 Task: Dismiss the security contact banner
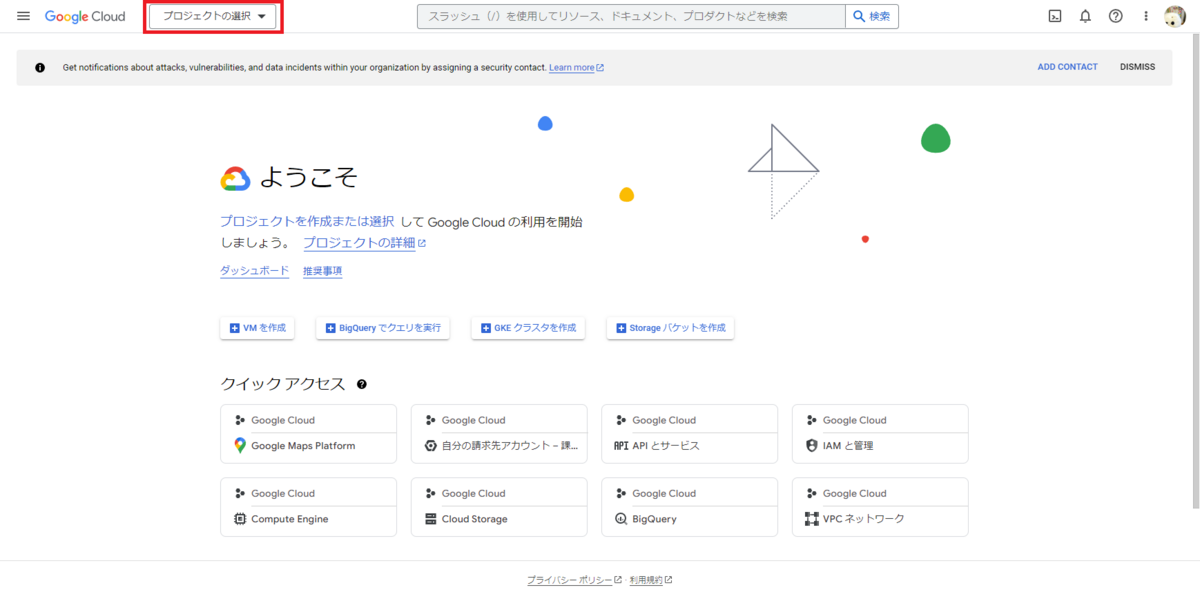(x=1137, y=67)
